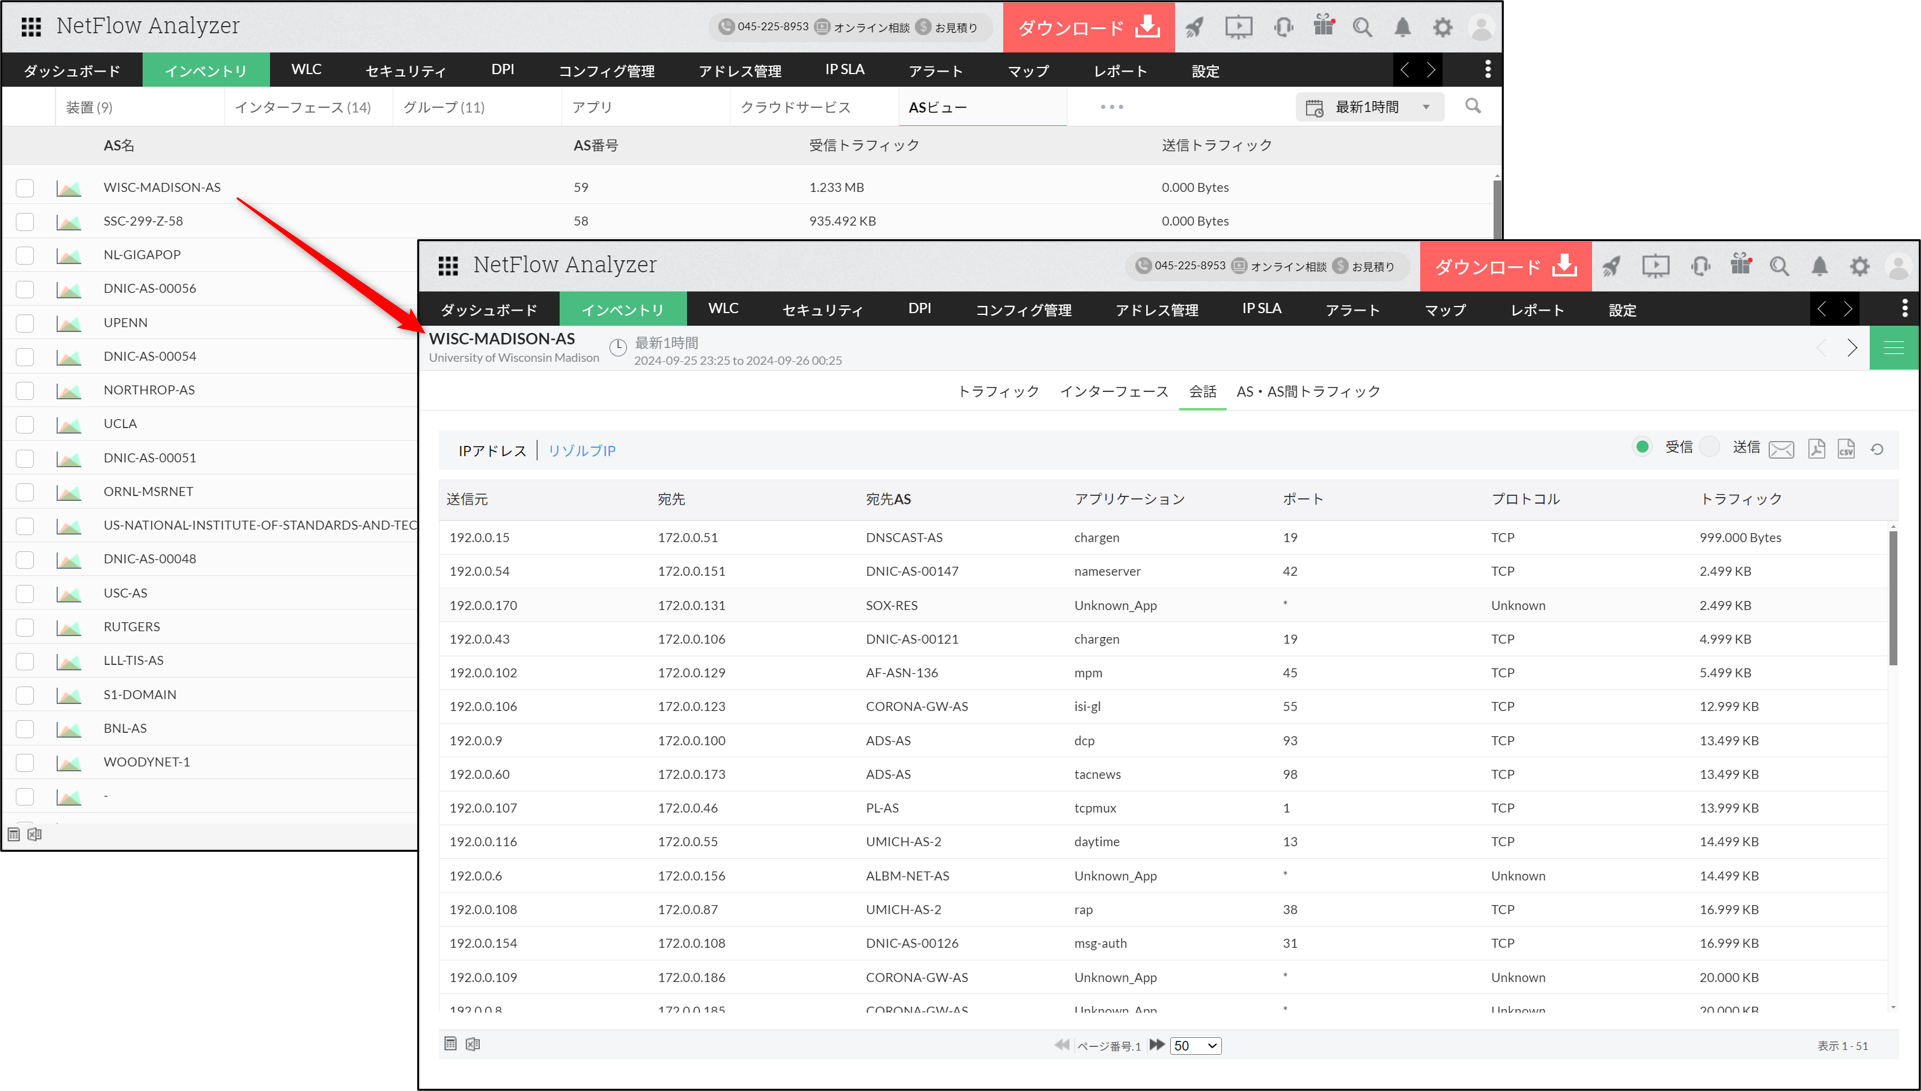Click search magnifier next to time range selector
The height and width of the screenshot is (1091, 1921).
pyautogui.click(x=1473, y=106)
